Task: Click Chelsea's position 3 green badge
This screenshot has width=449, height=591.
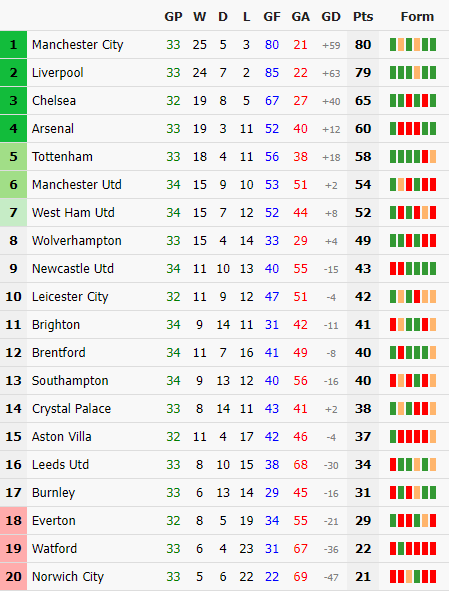Action: coord(13,101)
